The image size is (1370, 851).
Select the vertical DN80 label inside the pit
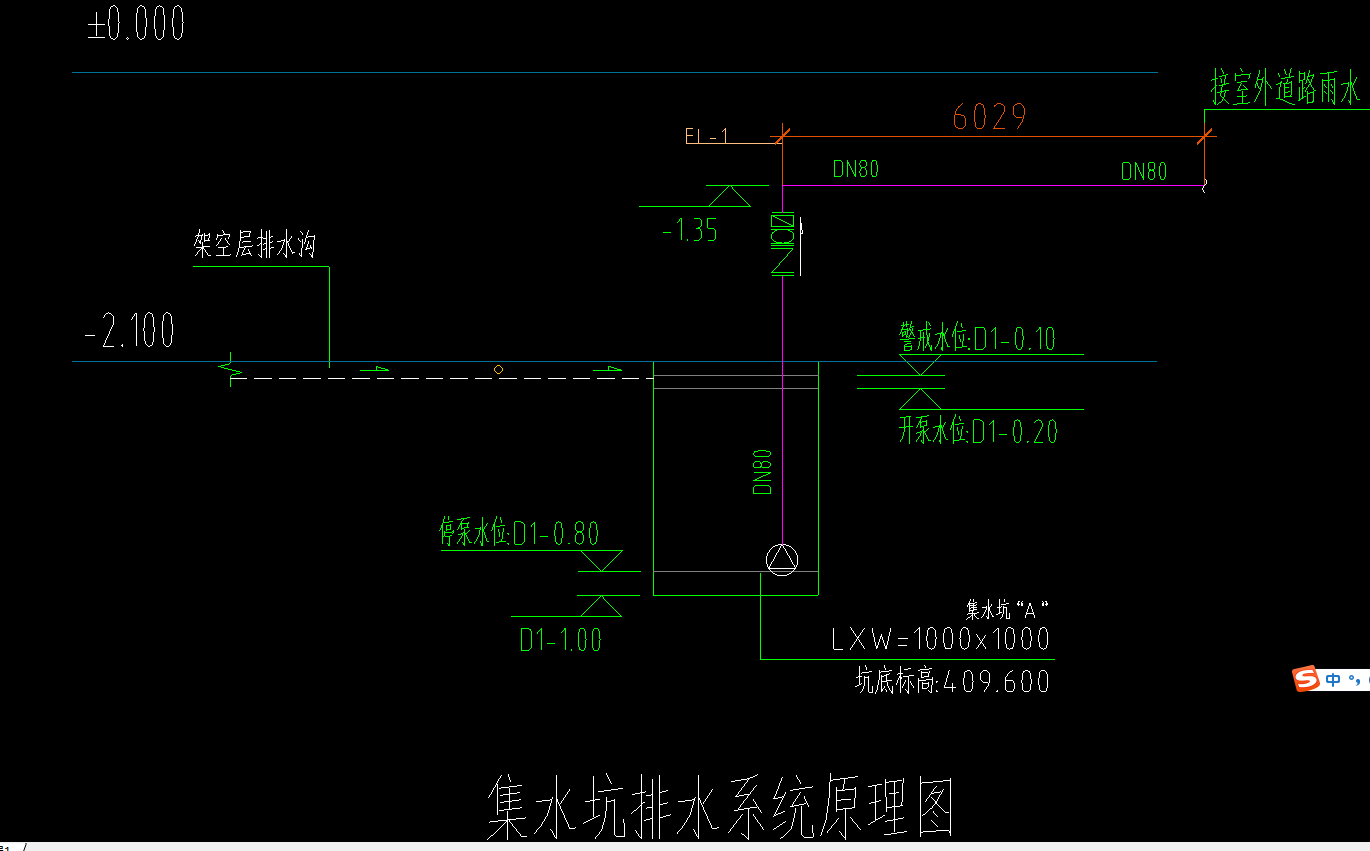click(763, 472)
